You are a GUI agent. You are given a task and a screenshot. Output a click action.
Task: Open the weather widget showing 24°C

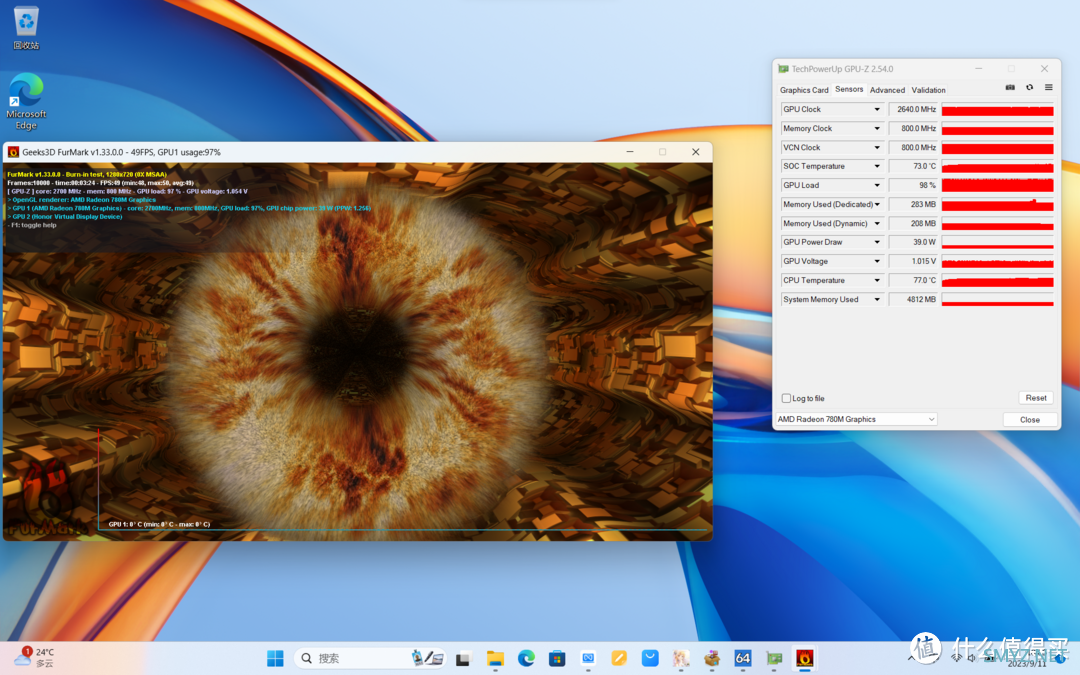click(36, 658)
